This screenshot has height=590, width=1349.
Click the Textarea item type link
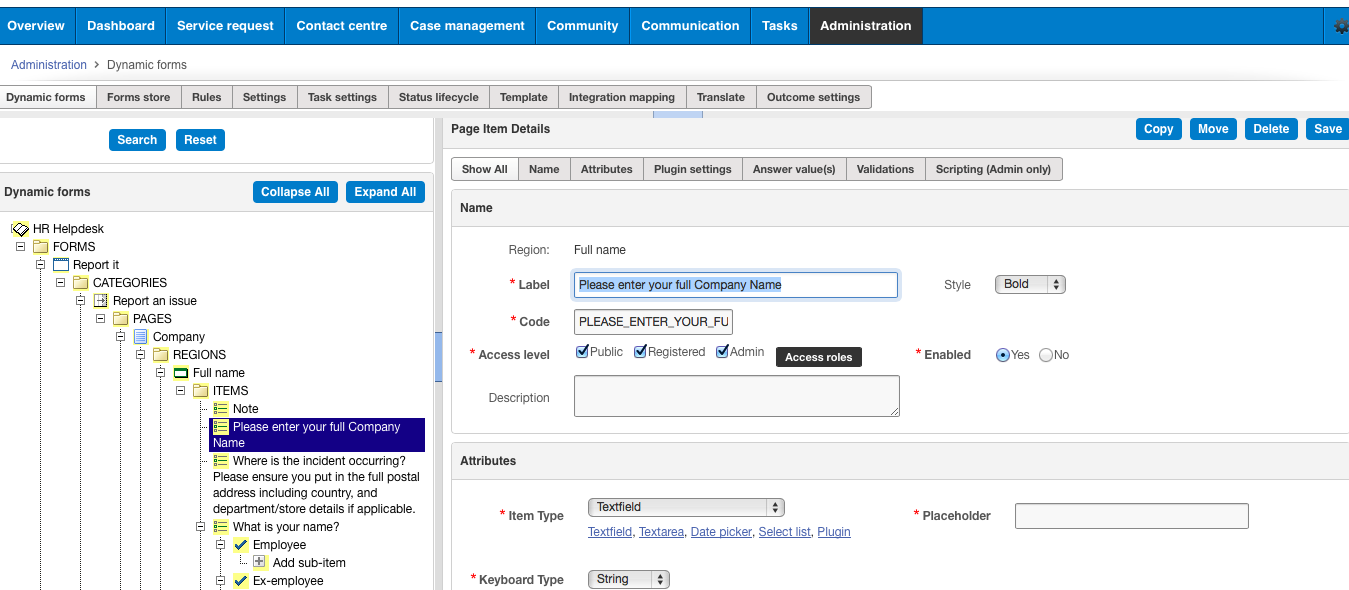(x=661, y=532)
